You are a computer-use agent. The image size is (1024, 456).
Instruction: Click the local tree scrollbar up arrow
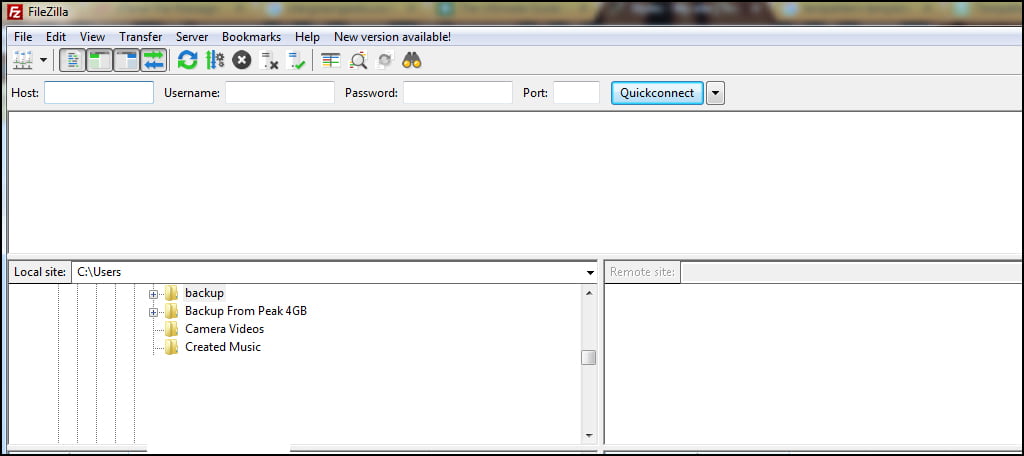pyautogui.click(x=589, y=293)
